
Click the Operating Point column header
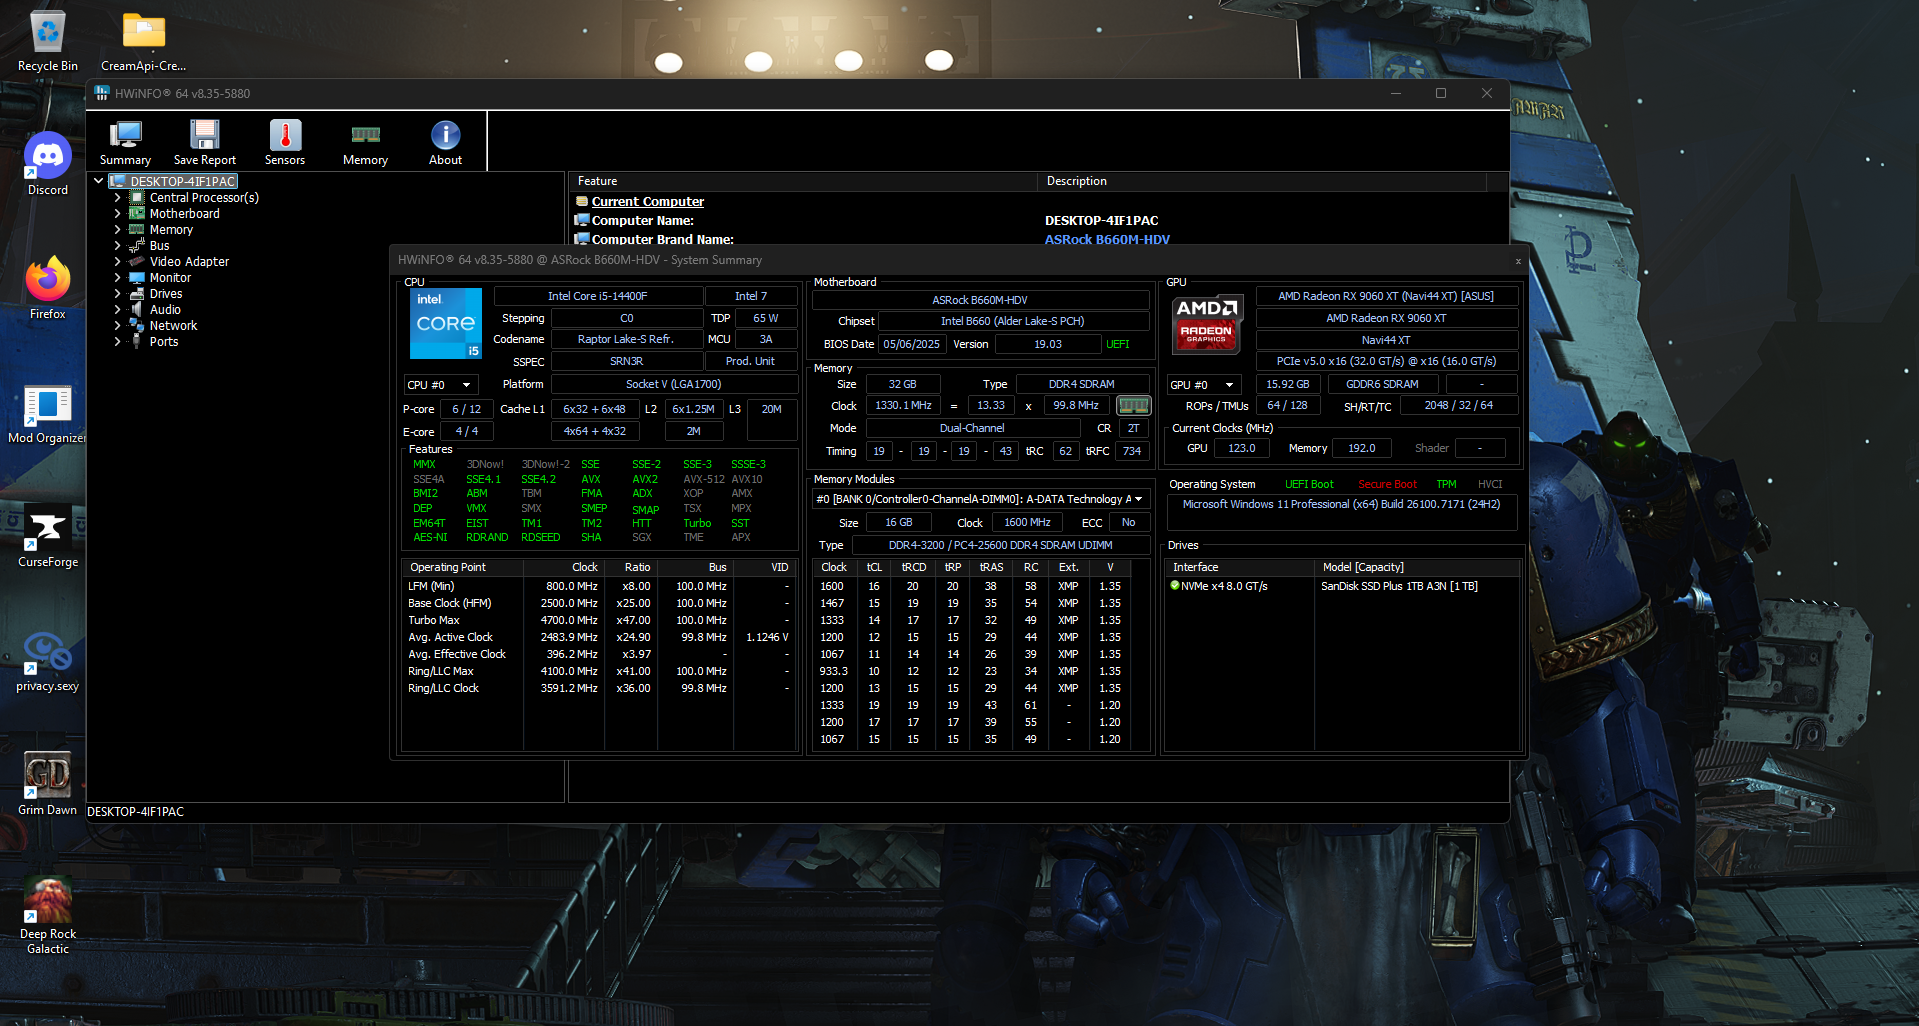[x=461, y=567]
